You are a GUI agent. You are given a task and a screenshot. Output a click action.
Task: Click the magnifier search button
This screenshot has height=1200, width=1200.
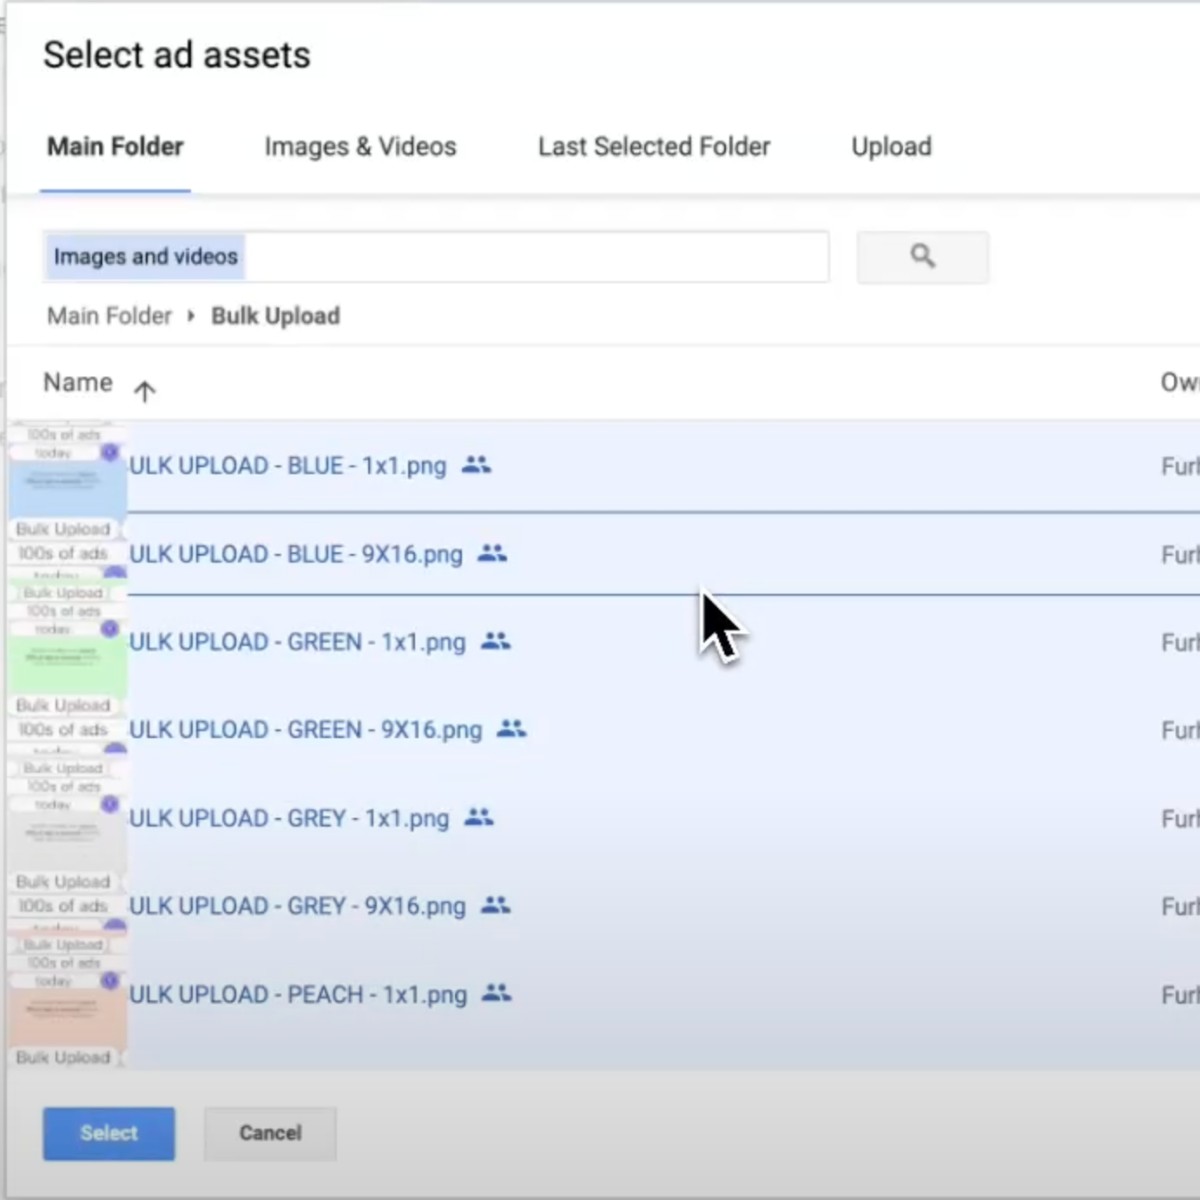click(922, 257)
